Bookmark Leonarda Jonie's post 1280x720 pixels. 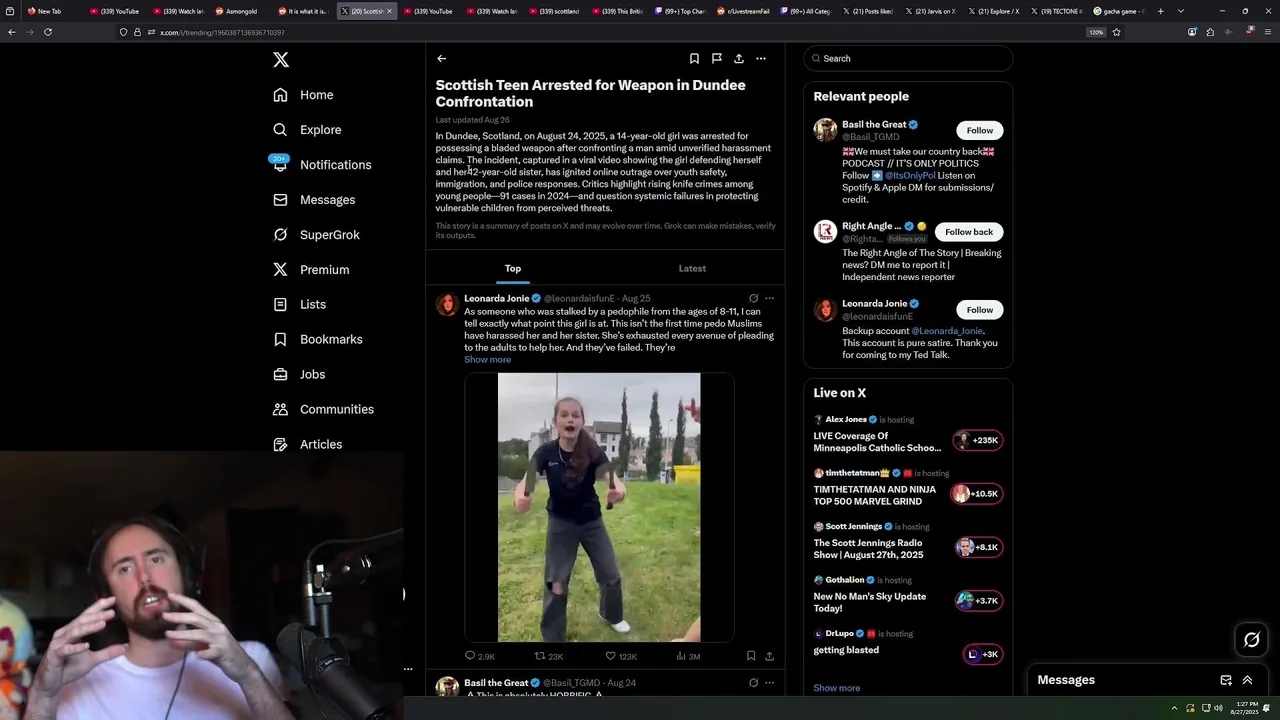[x=751, y=656]
